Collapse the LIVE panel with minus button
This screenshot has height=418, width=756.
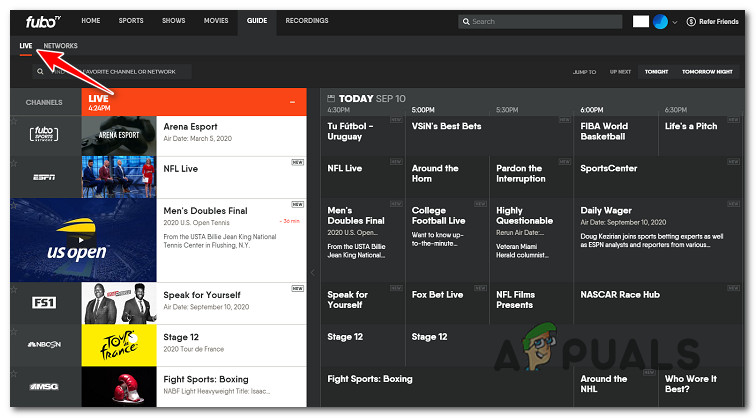pos(292,102)
